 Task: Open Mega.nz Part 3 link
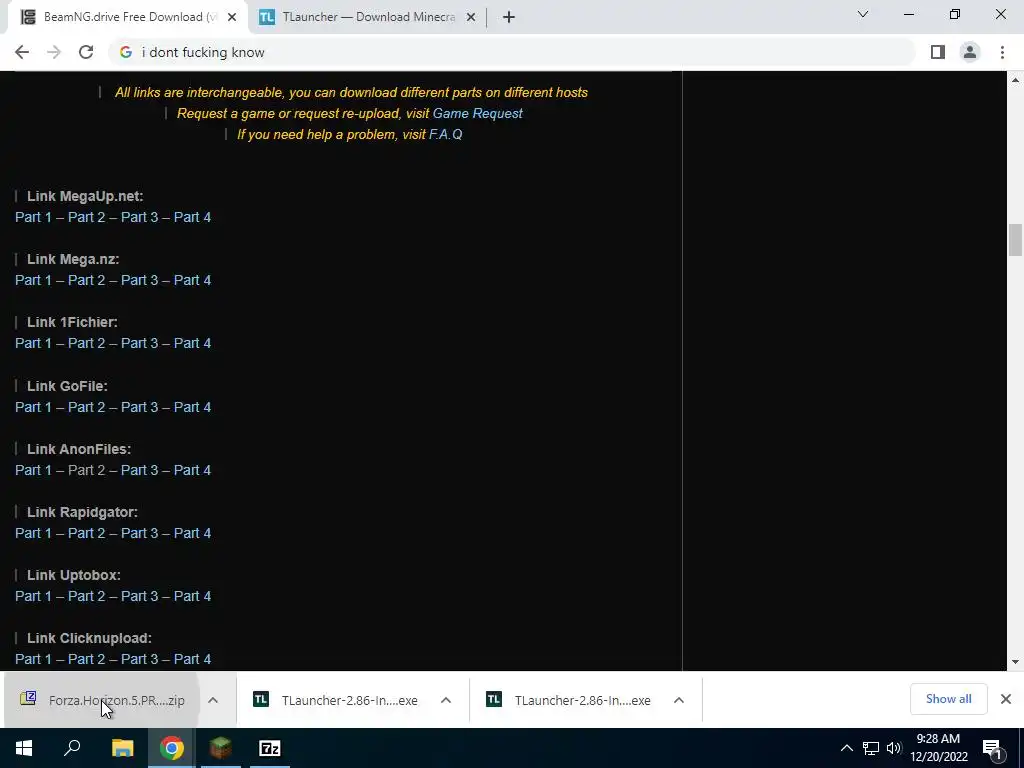(139, 280)
